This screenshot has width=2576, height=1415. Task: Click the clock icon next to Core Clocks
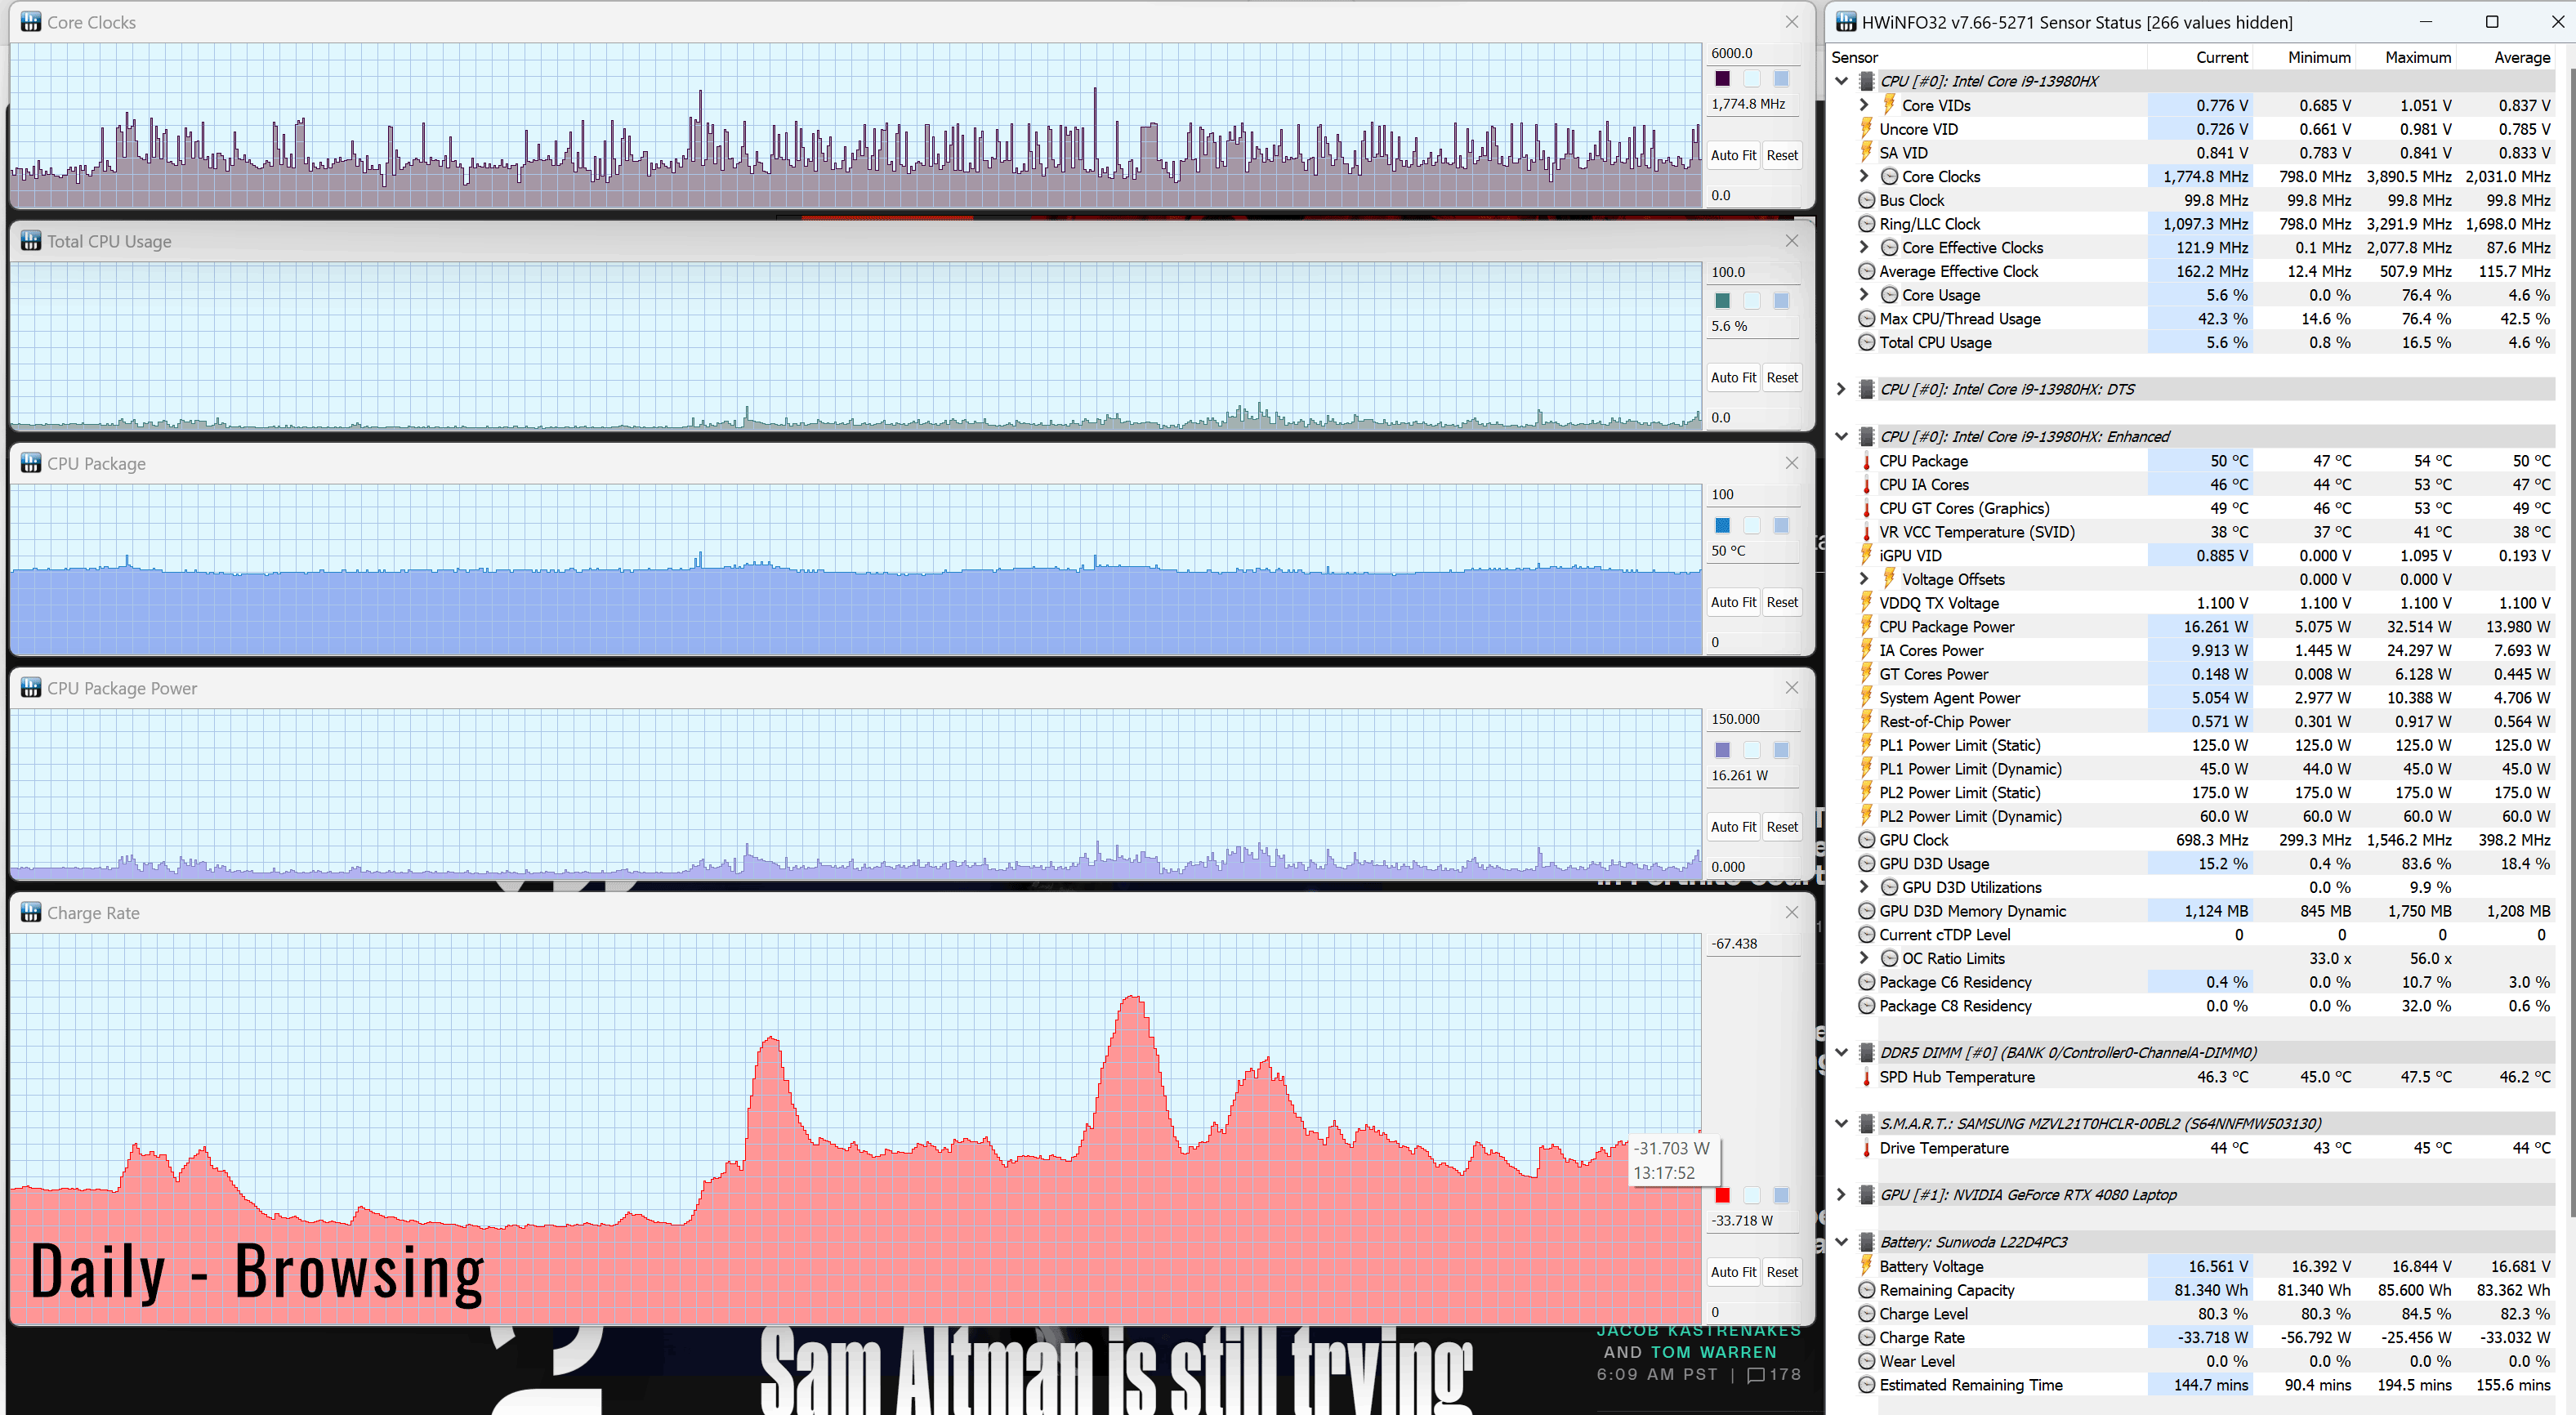pos(1889,176)
